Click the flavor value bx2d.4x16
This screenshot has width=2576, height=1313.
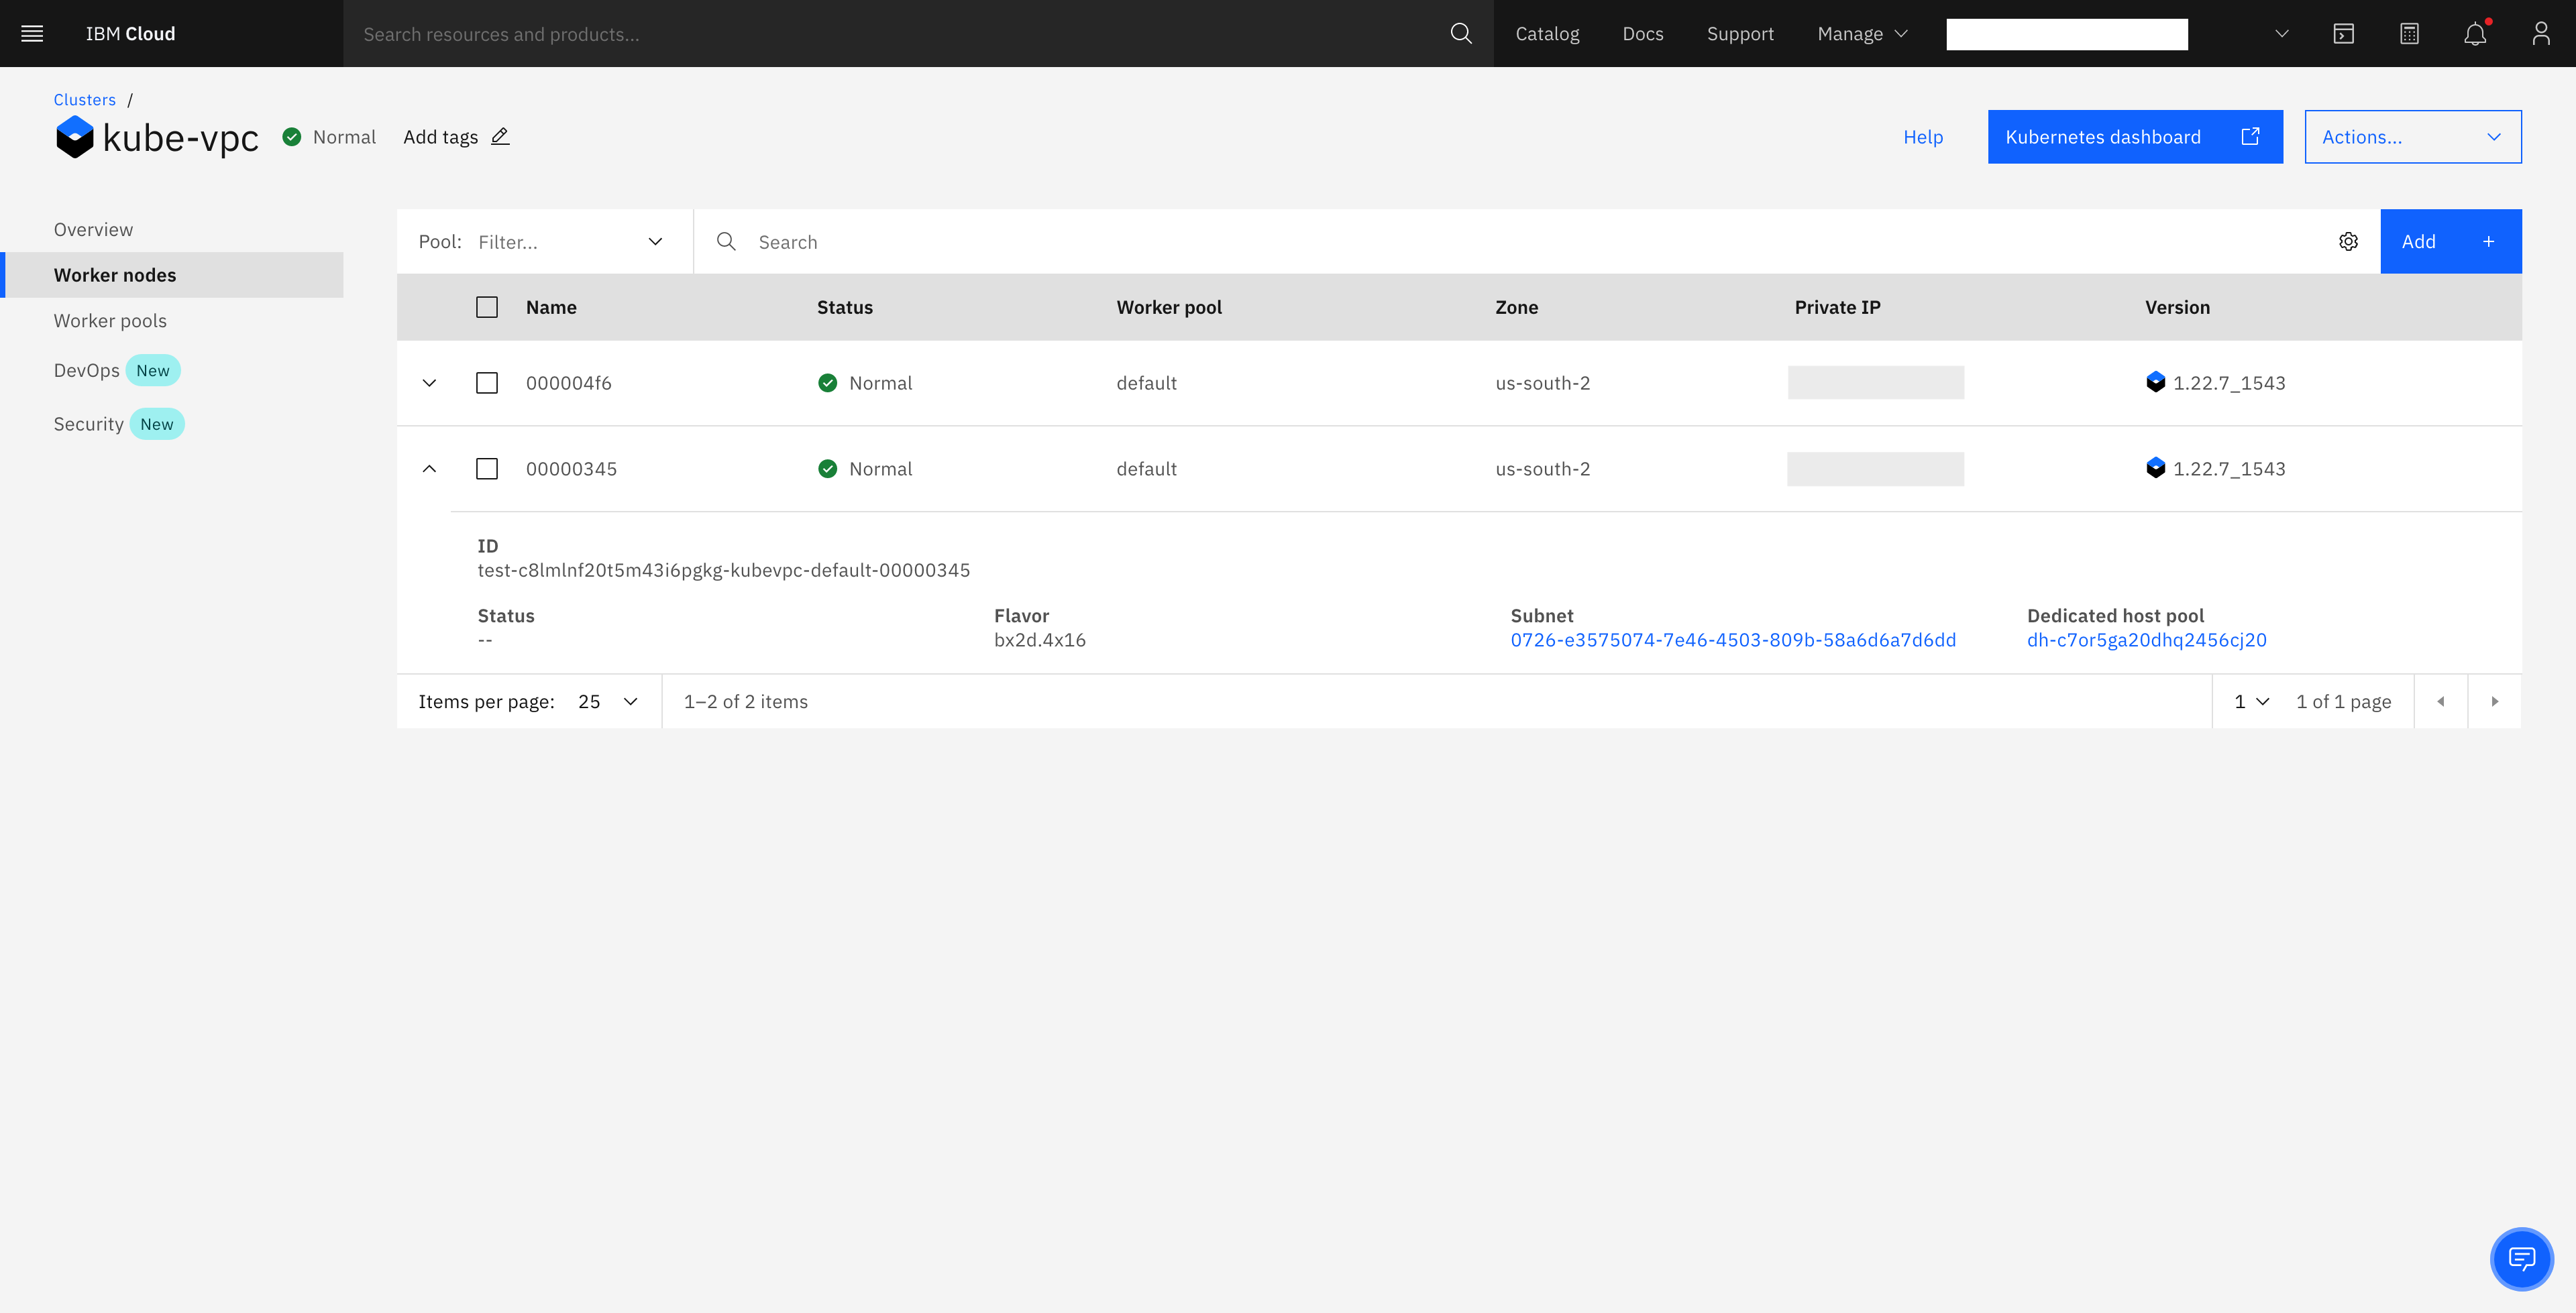(1040, 639)
